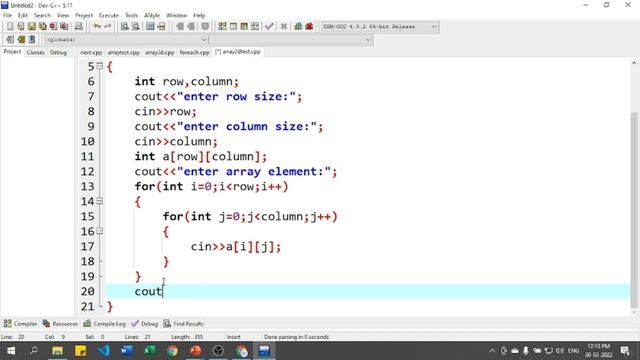The image size is (640, 360).
Task: Open Find with the magnifier icon
Action: point(125,27)
